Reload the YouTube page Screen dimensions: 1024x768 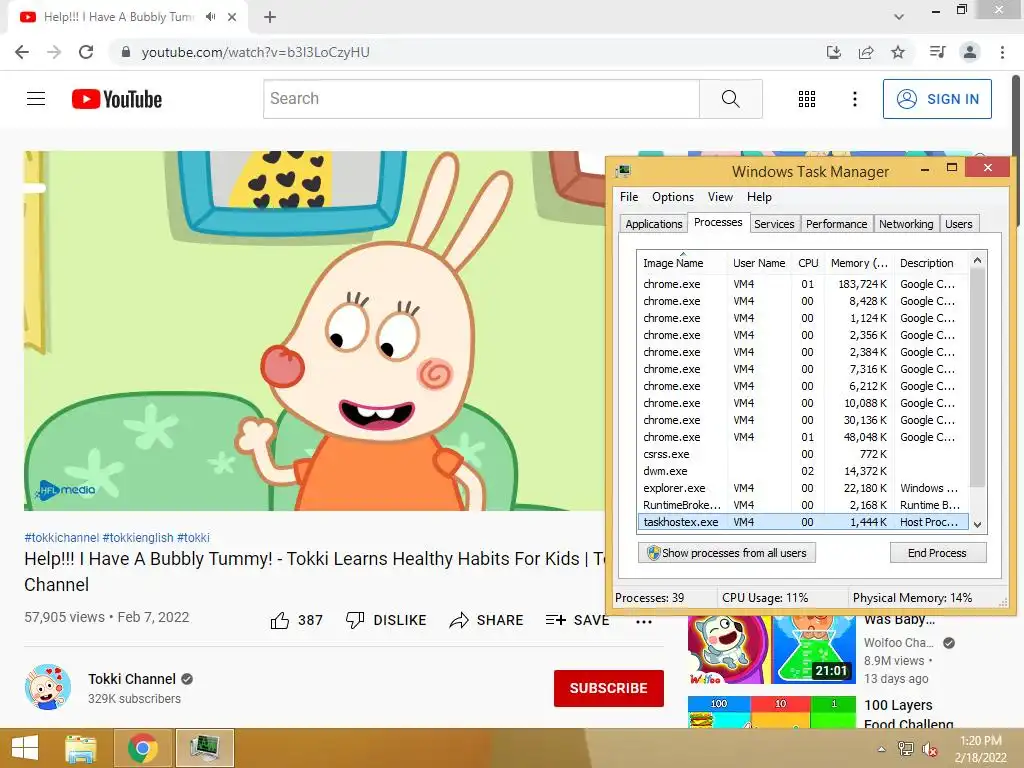(86, 52)
